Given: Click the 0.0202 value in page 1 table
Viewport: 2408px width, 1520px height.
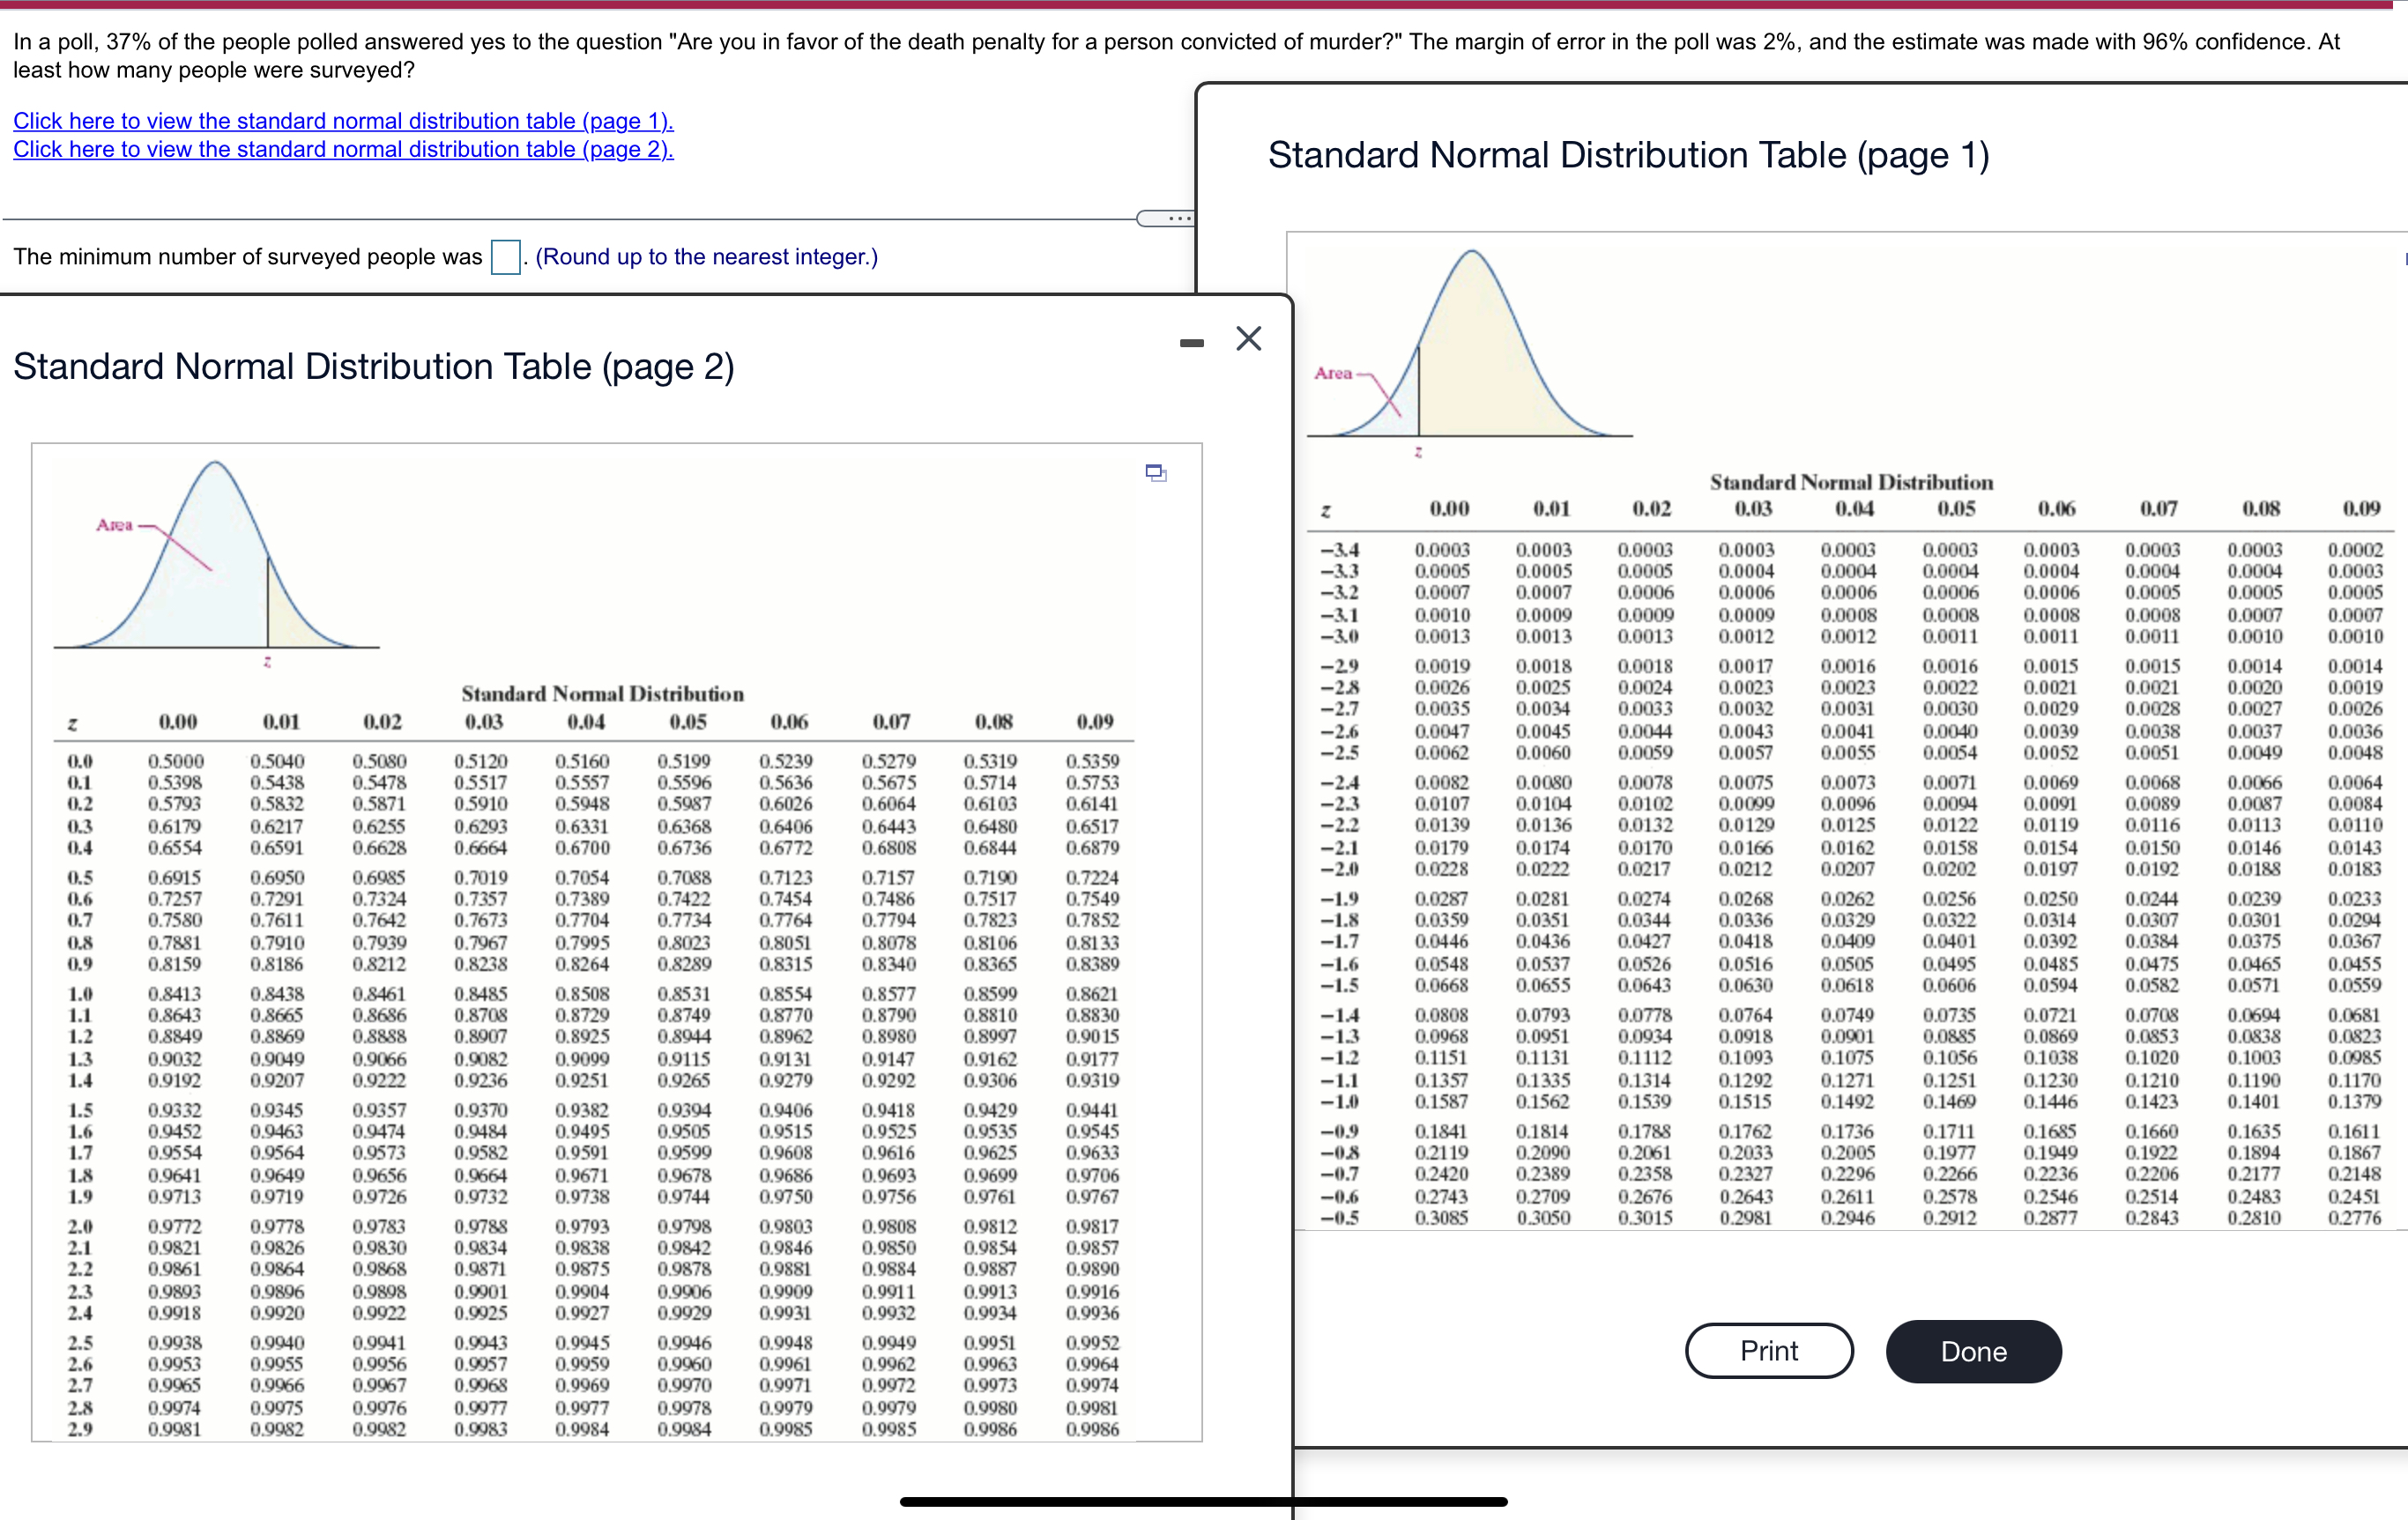Looking at the screenshot, I should [x=1949, y=869].
